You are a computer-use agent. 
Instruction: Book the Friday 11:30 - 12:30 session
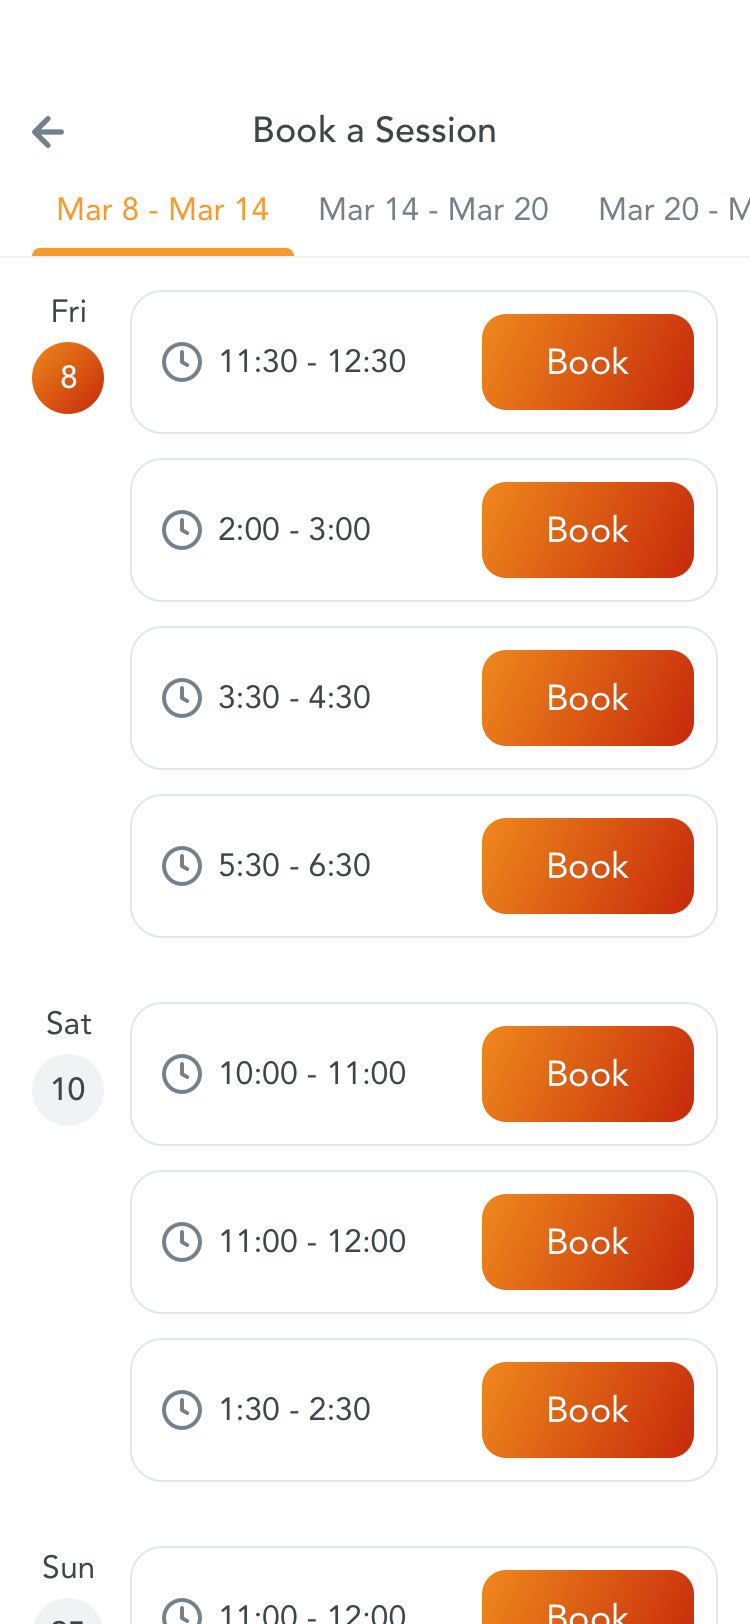(587, 362)
